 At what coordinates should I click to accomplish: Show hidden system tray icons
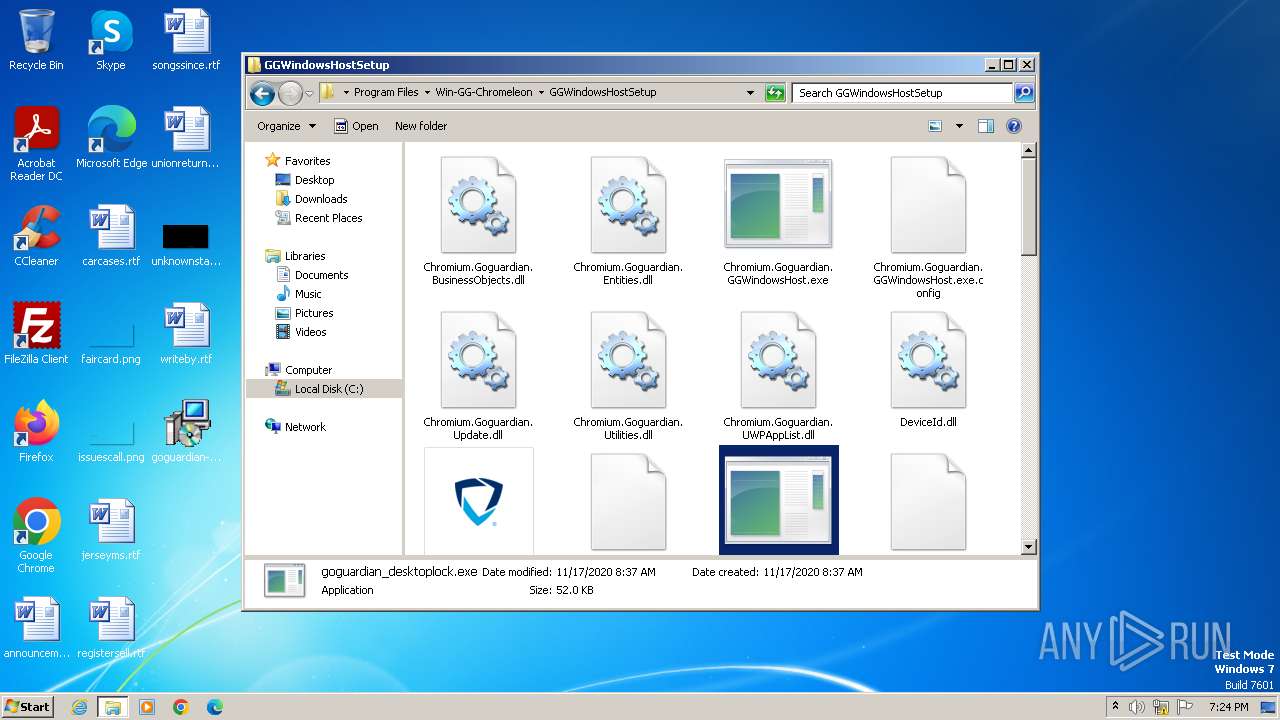tap(1116, 707)
